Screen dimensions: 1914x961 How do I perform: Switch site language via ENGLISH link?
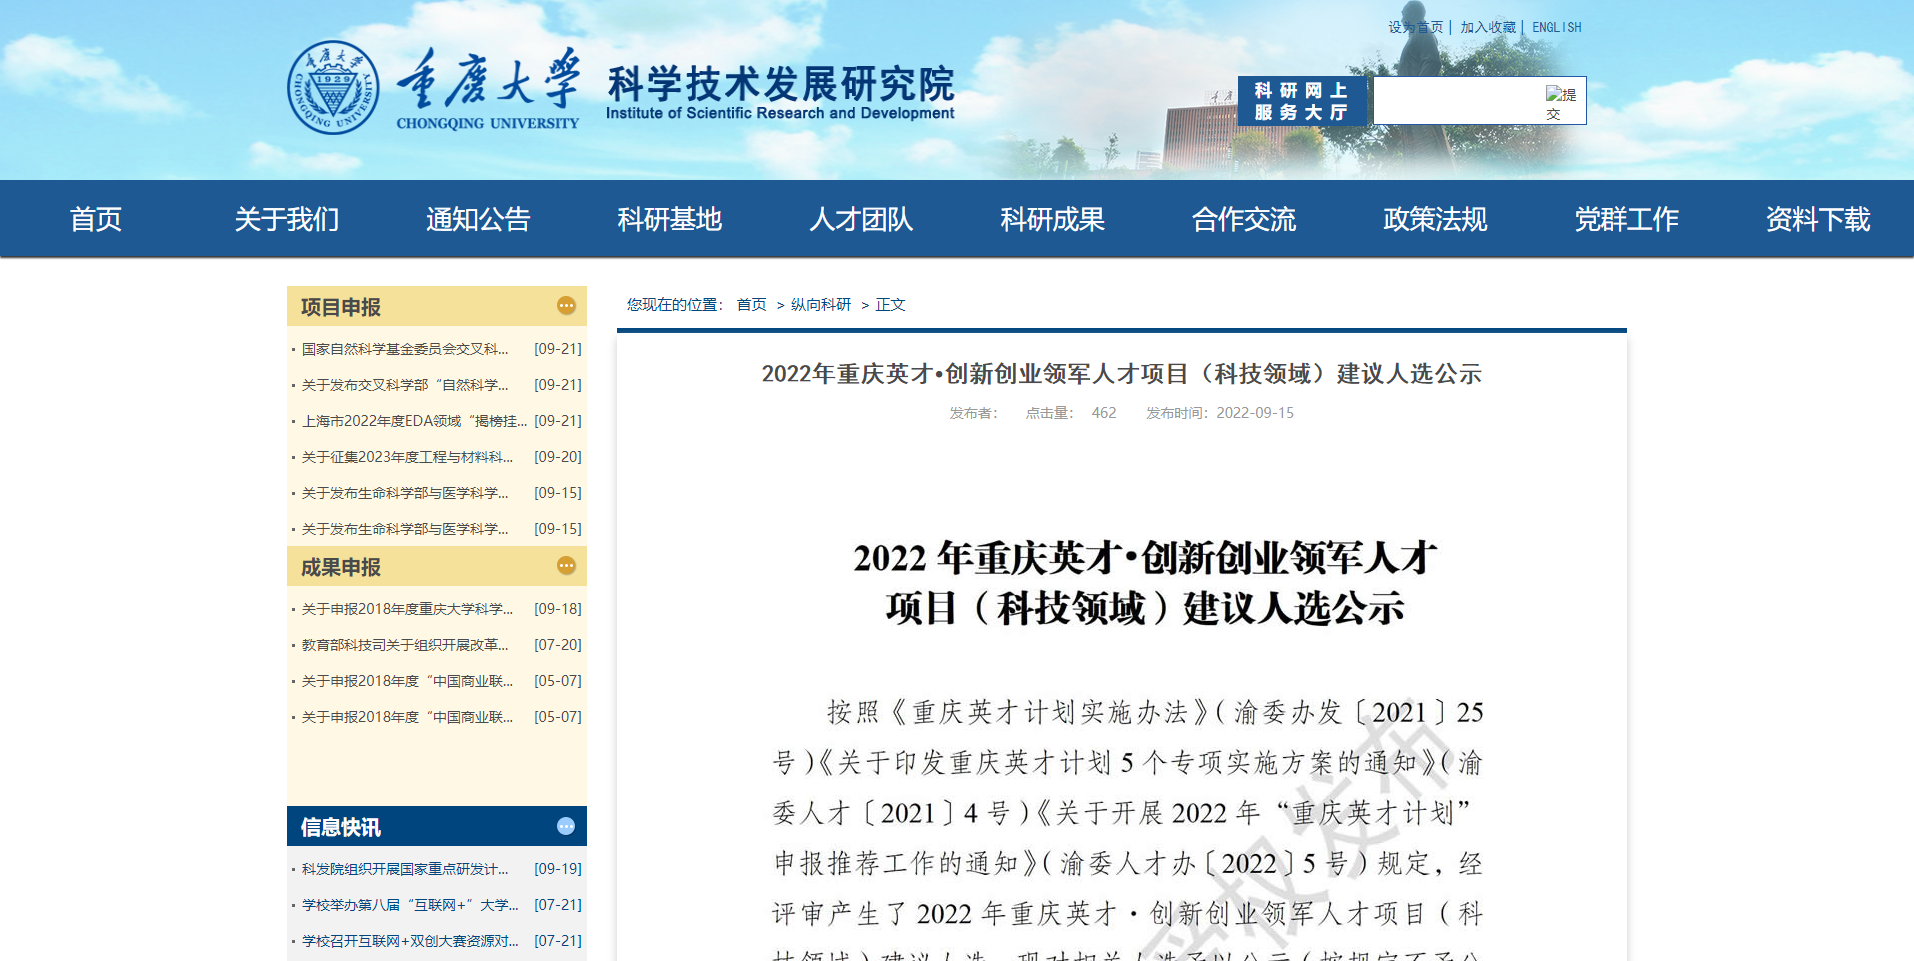pyautogui.click(x=1556, y=28)
